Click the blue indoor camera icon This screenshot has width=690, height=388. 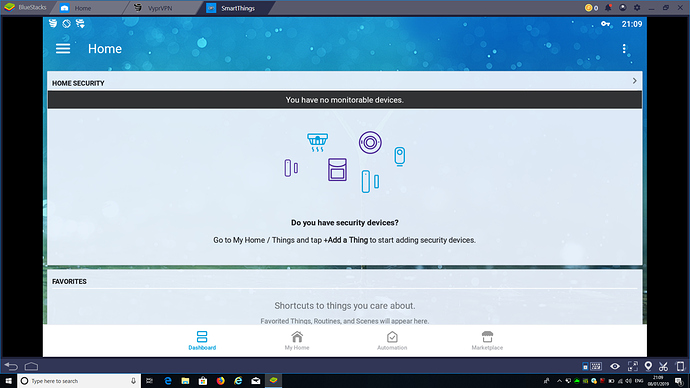400,156
